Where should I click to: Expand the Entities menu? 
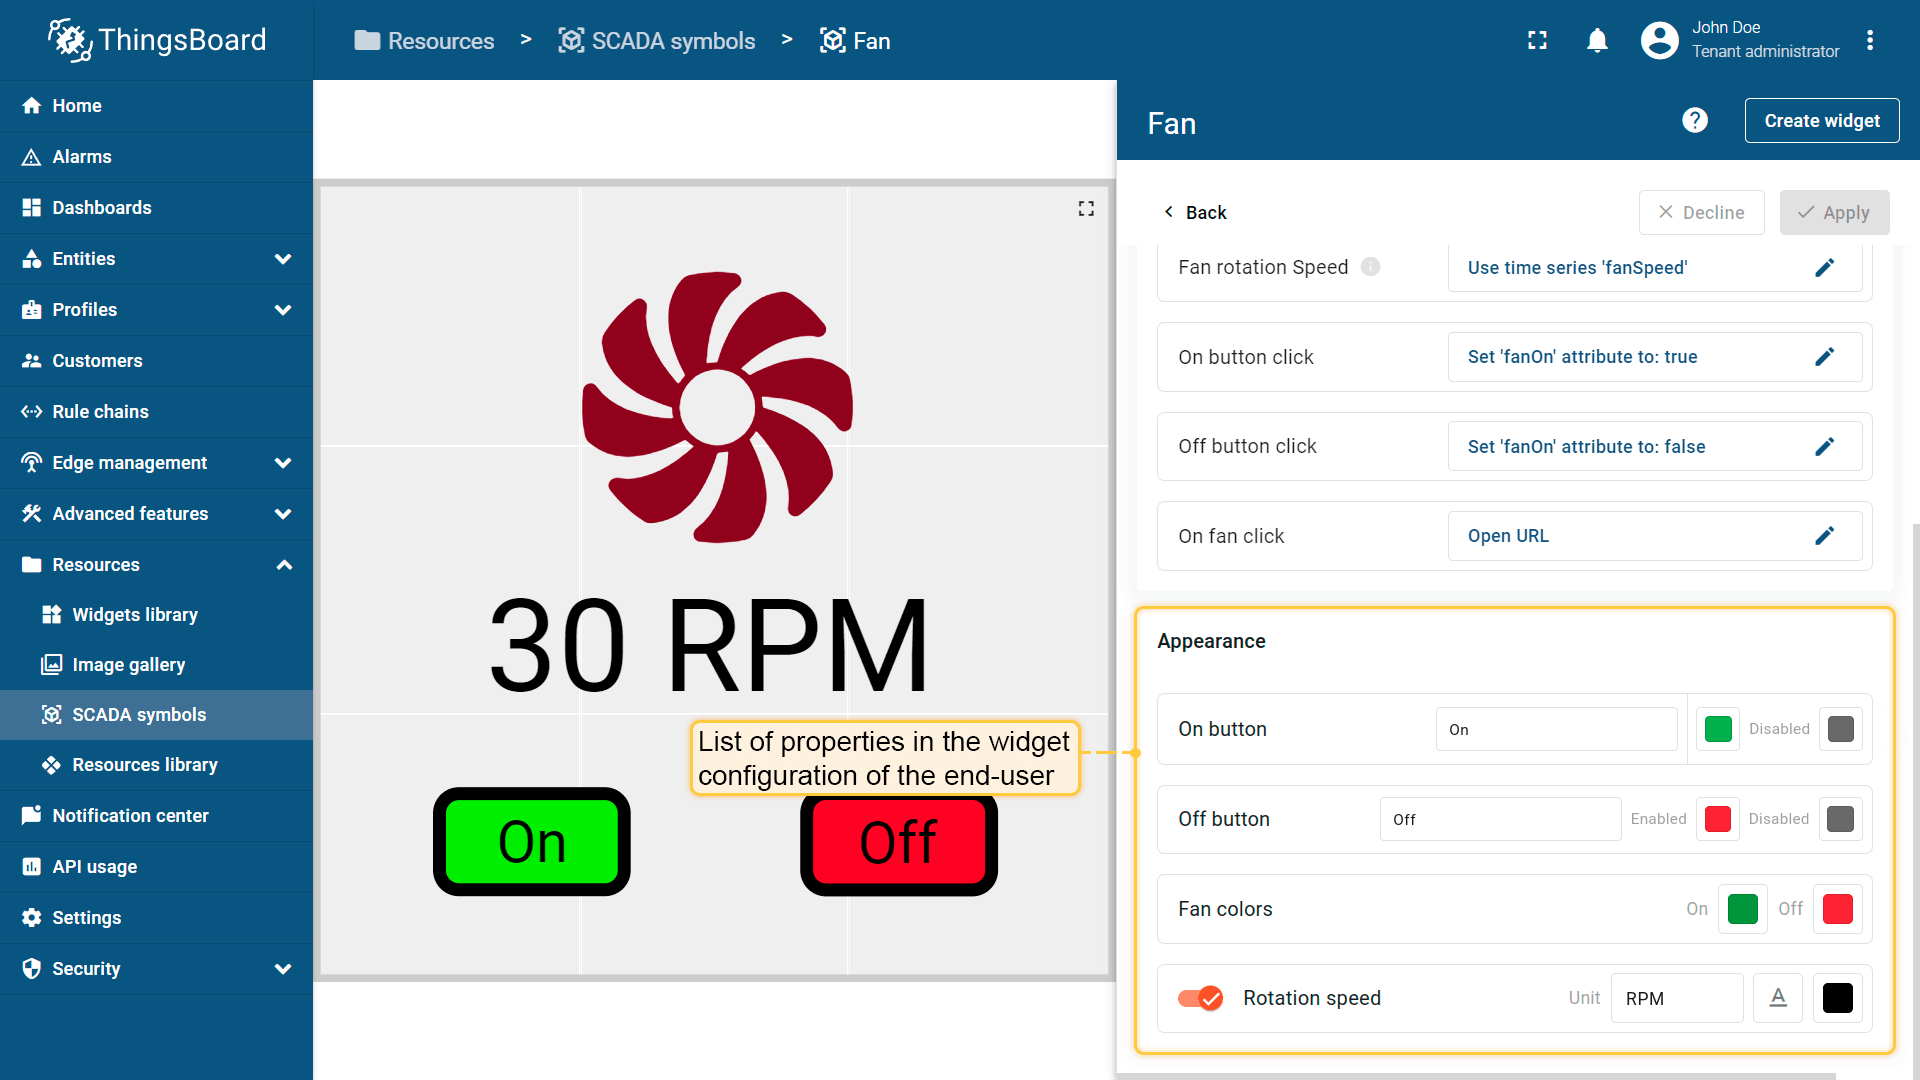(283, 259)
